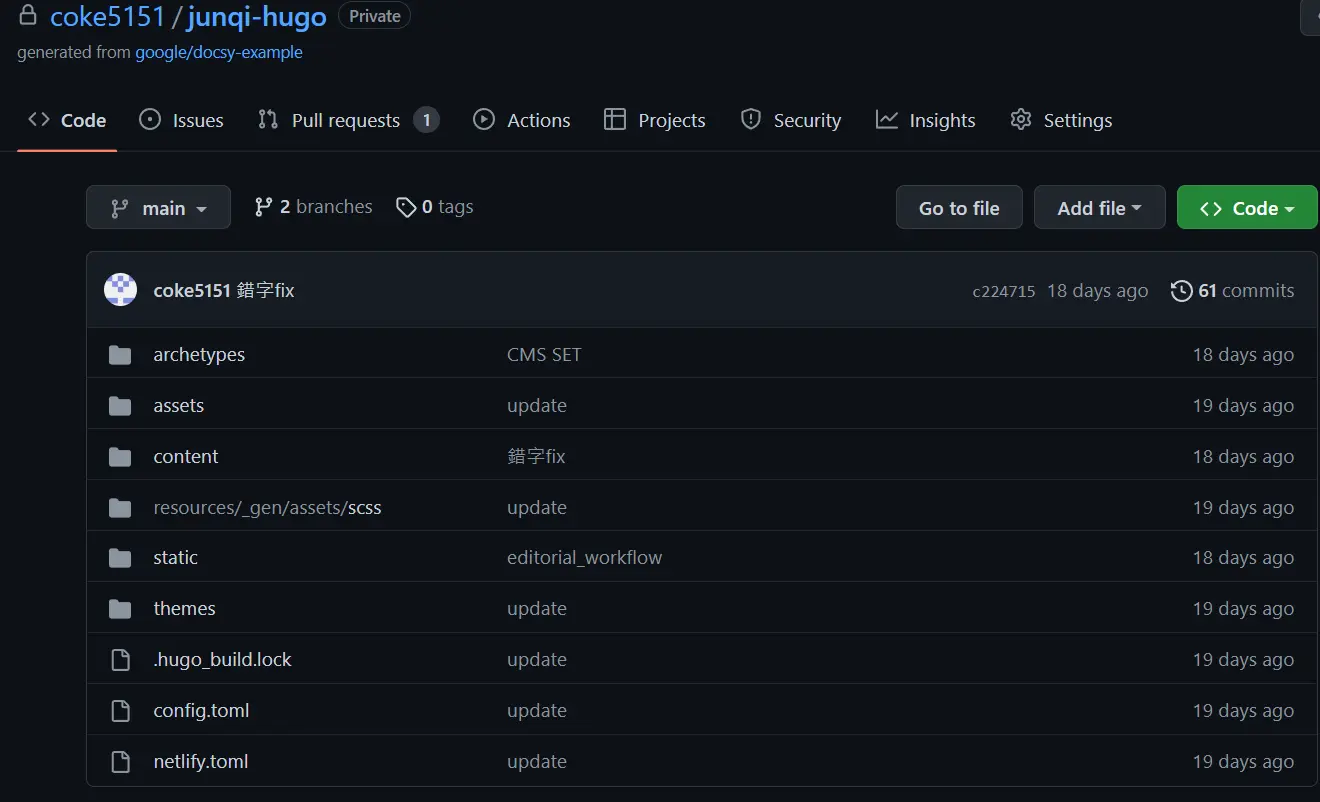1320x802 pixels.
Task: Switch to the Code tab
Action: click(x=67, y=120)
